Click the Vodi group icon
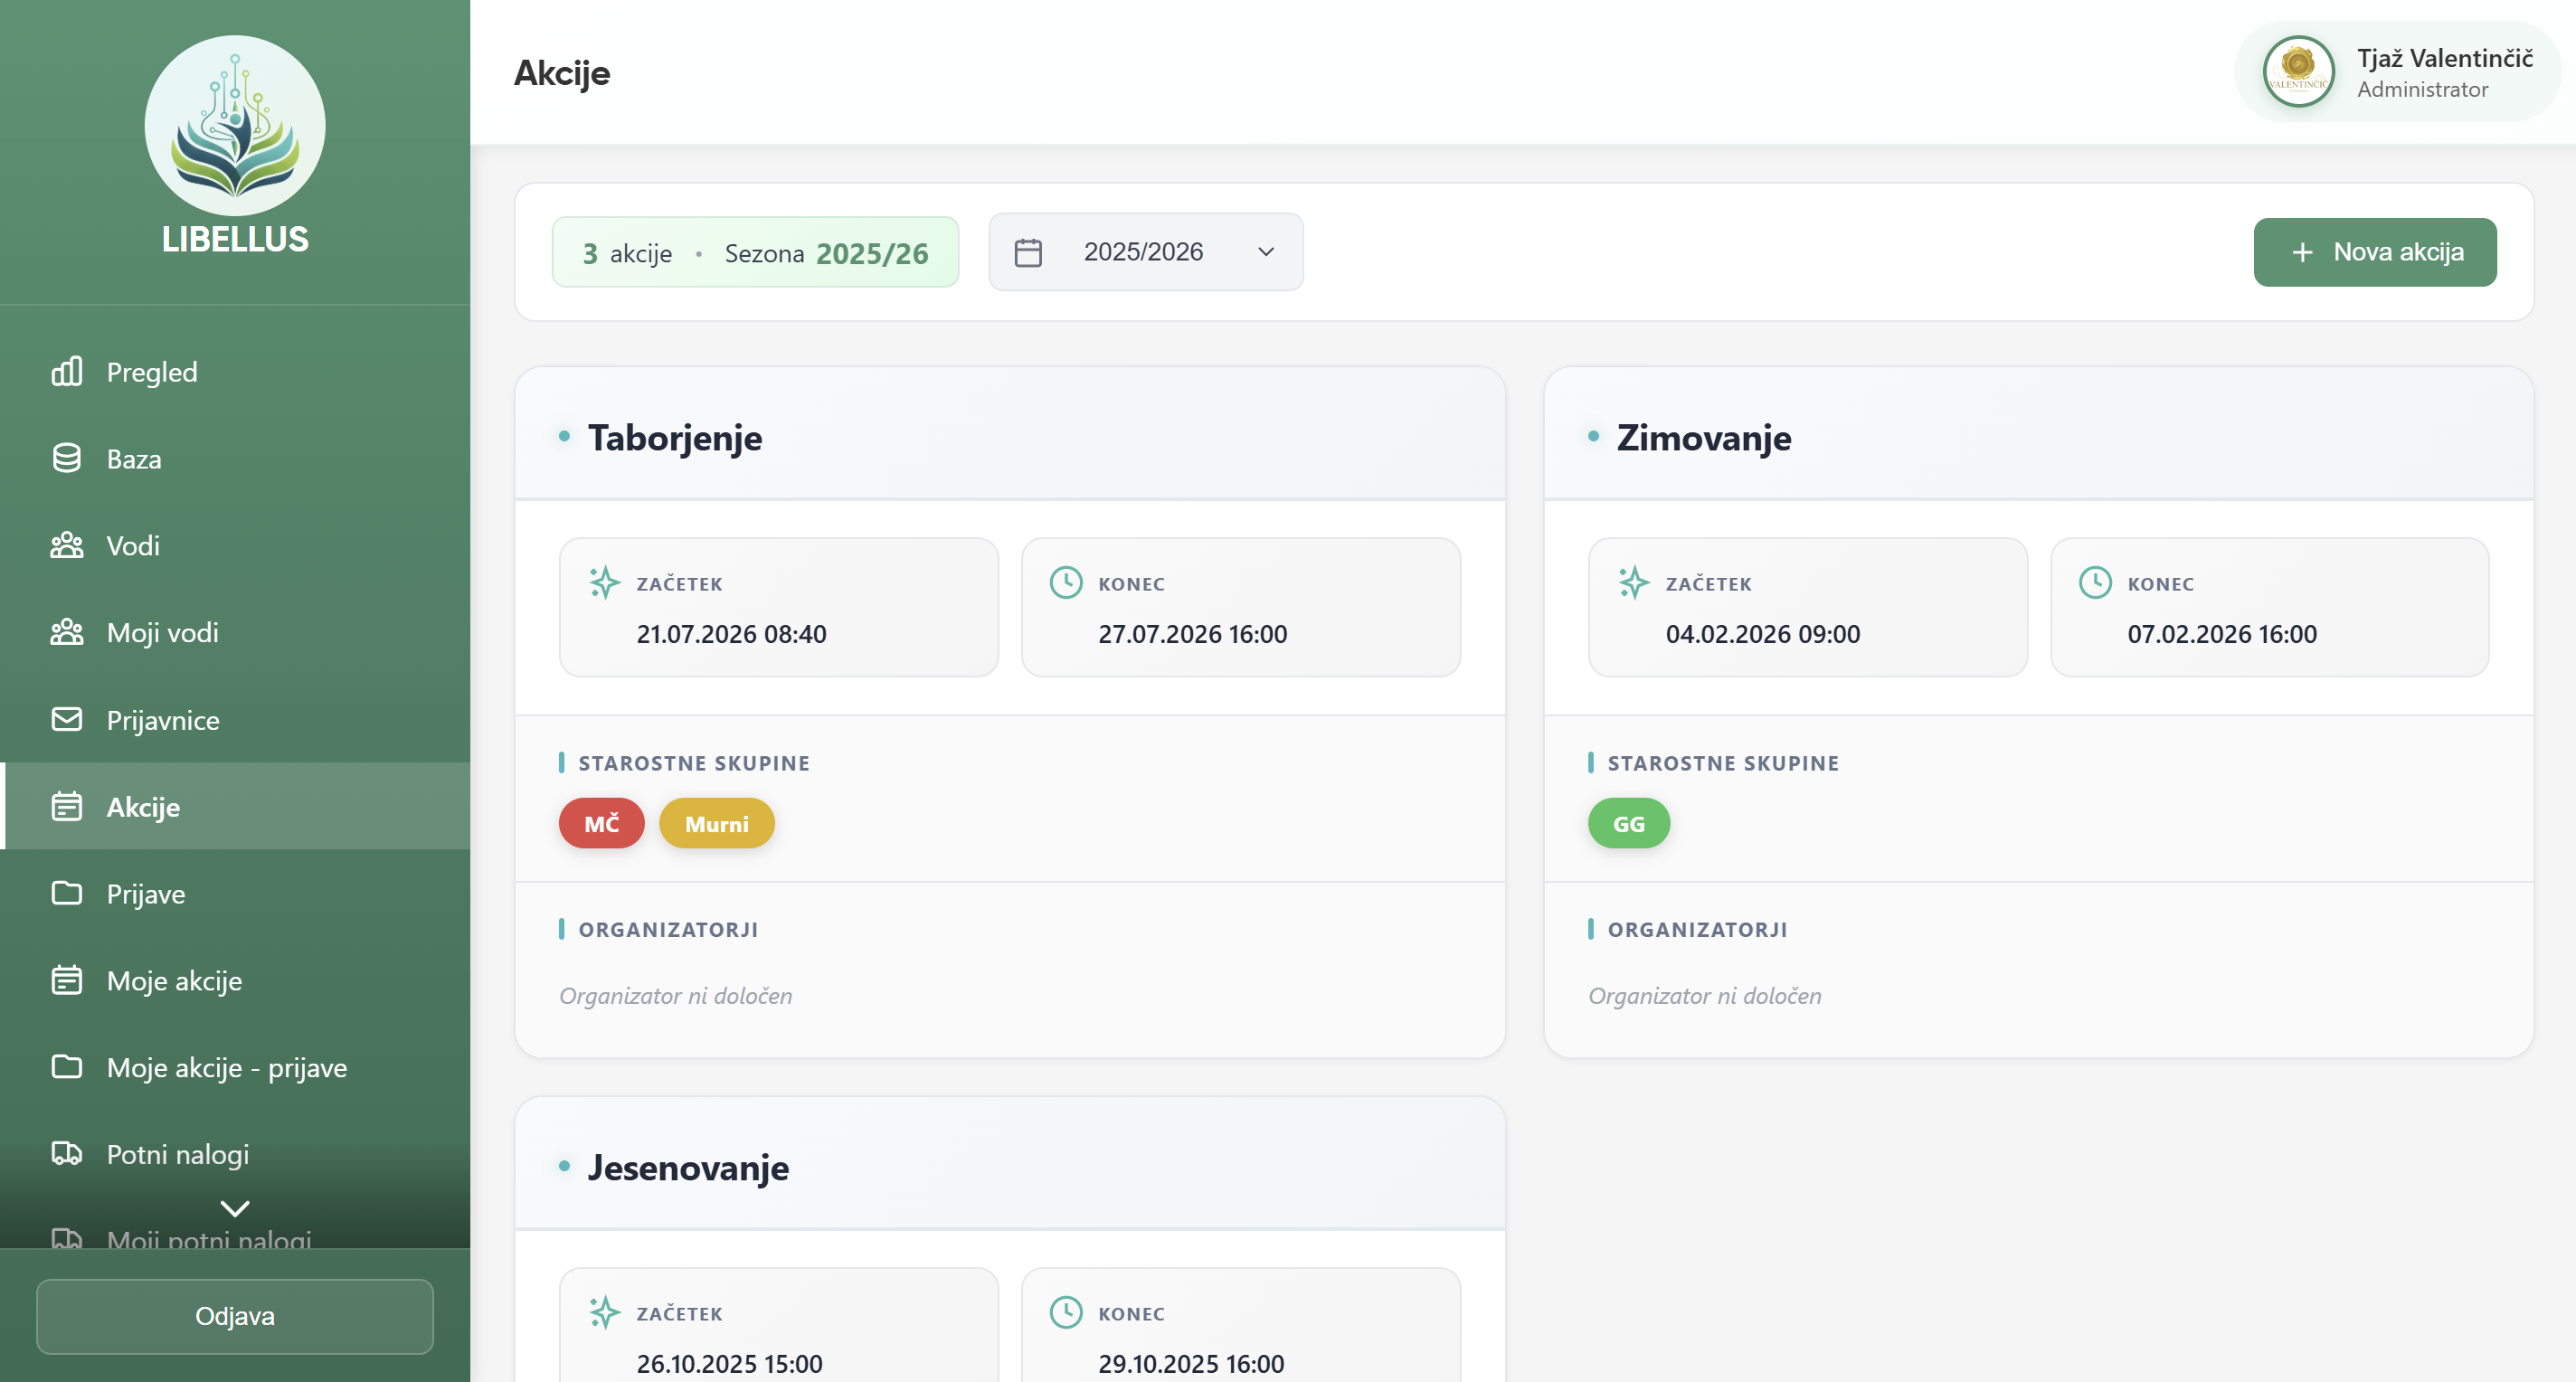Image resolution: width=2576 pixels, height=1382 pixels. click(x=67, y=545)
